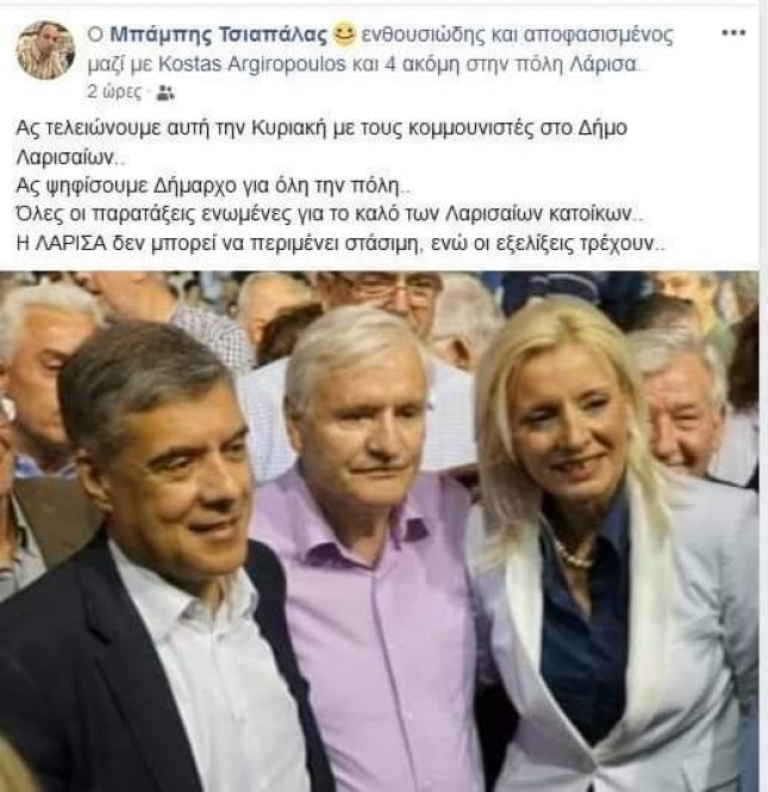The width and height of the screenshot is (768, 792).
Task: Open the poster's round profile picture
Action: (x=45, y=50)
